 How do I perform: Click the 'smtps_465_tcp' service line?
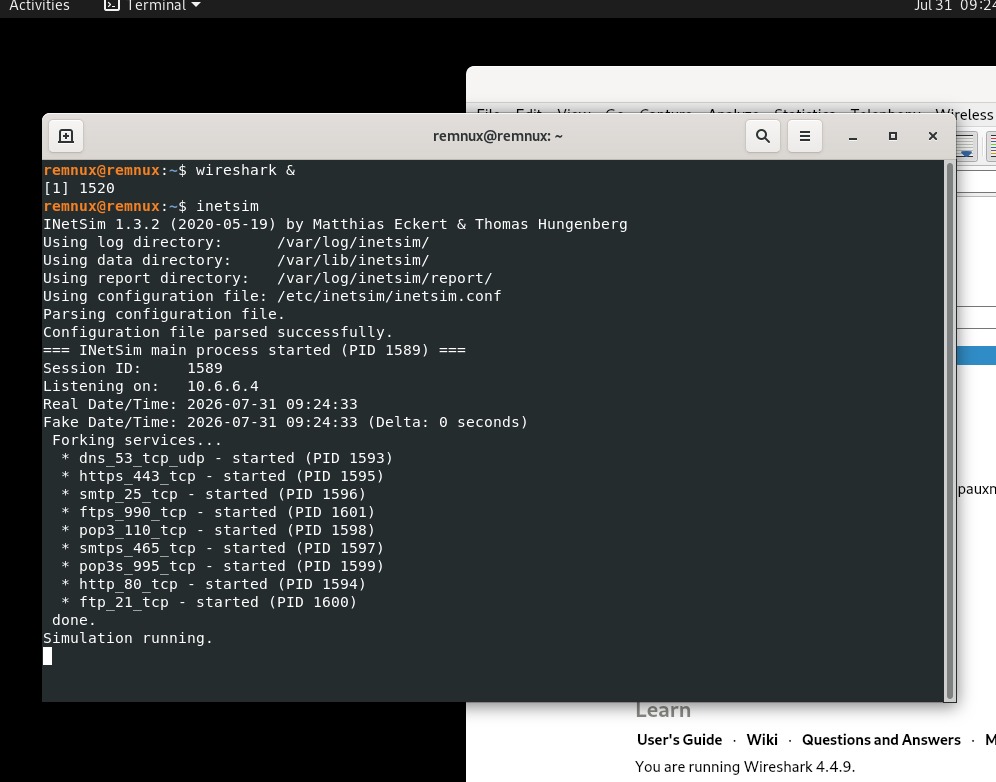(222, 548)
